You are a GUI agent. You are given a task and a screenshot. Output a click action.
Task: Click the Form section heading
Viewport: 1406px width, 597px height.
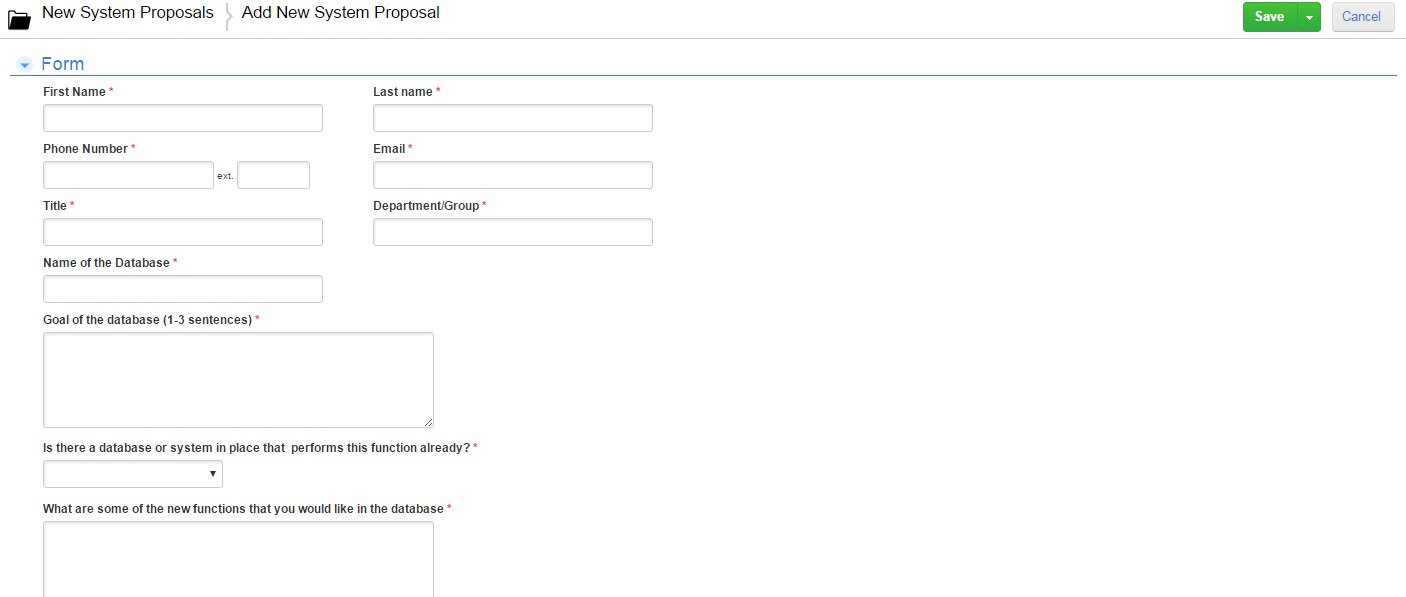tap(62, 64)
